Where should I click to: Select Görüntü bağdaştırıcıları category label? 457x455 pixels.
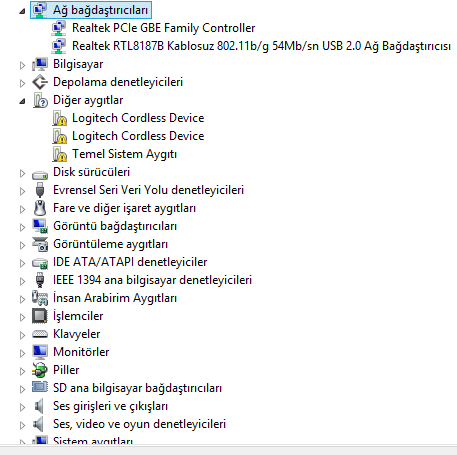pos(115,226)
